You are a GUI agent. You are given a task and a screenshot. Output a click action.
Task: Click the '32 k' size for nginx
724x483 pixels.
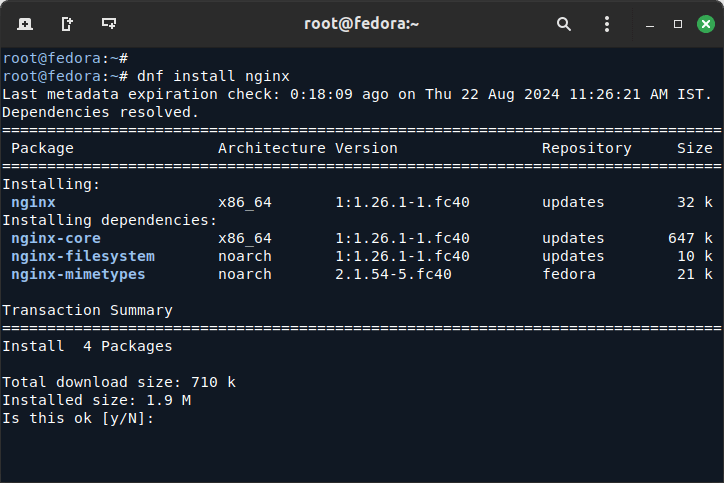[695, 202]
